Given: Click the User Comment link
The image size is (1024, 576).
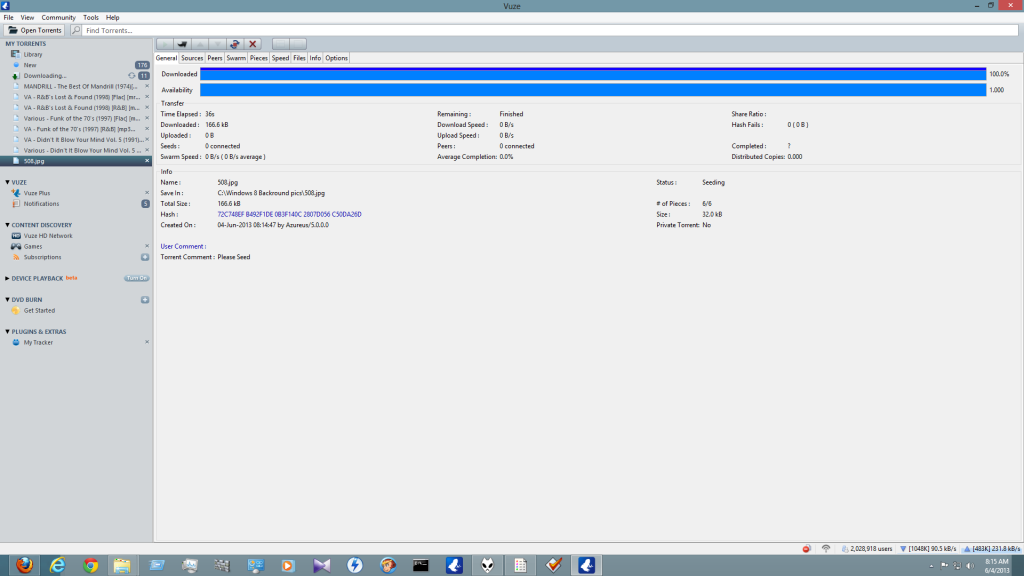Looking at the screenshot, I should (x=183, y=246).
